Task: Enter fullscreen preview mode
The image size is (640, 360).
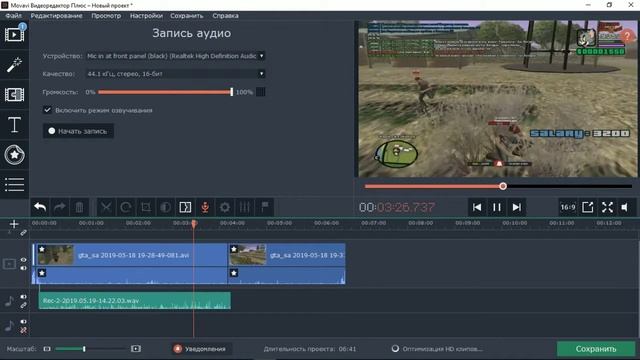Action: [607, 207]
